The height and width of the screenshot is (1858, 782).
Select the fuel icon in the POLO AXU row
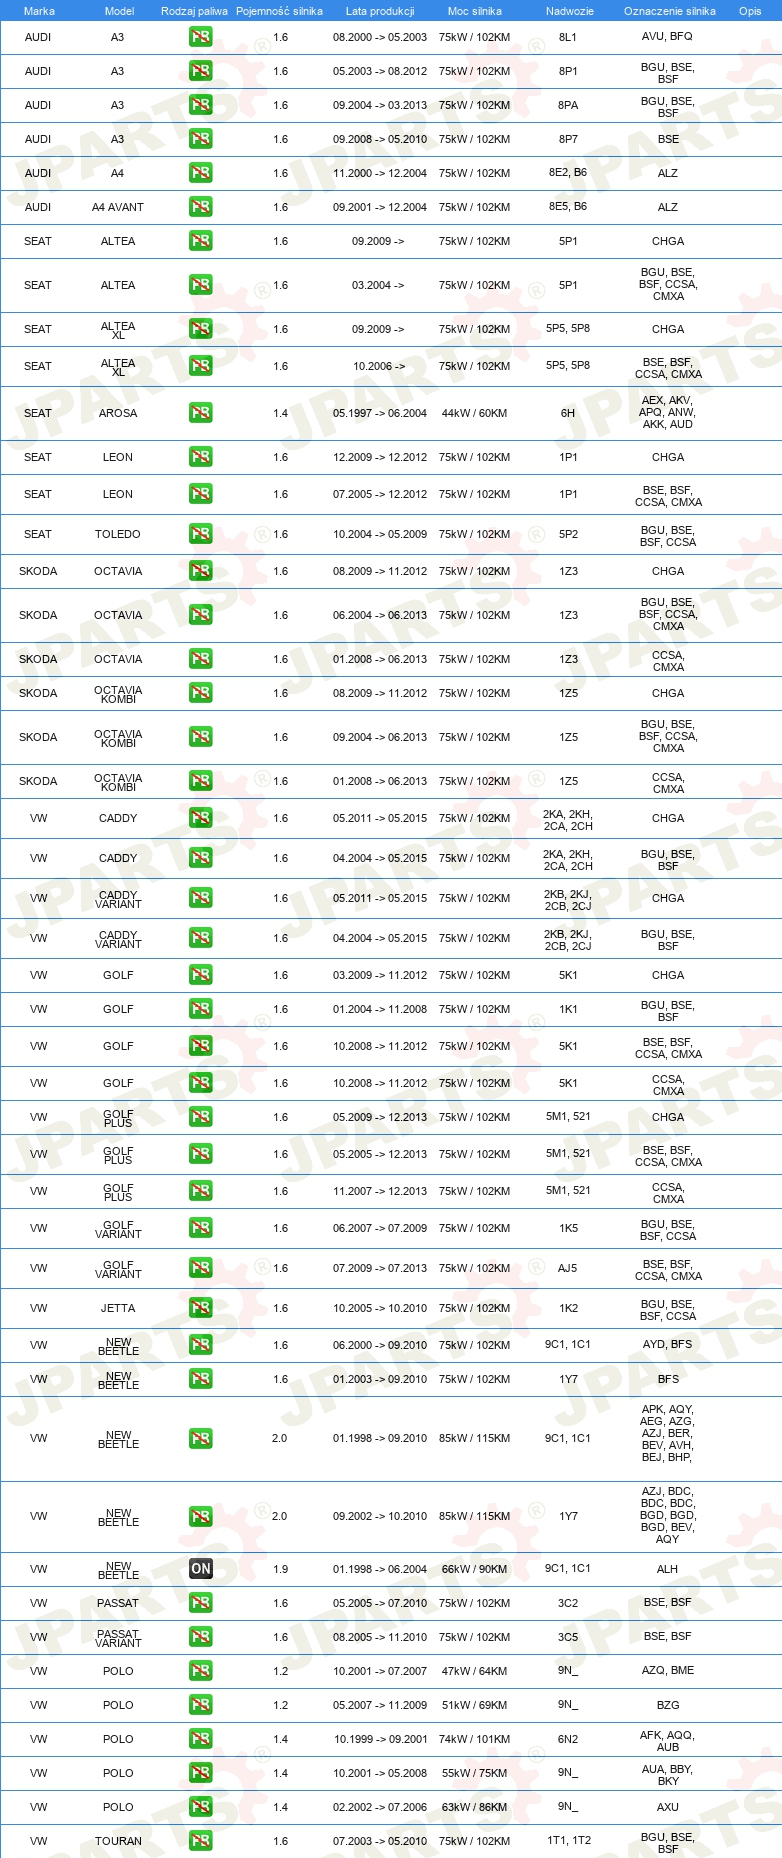pyautogui.click(x=200, y=1807)
